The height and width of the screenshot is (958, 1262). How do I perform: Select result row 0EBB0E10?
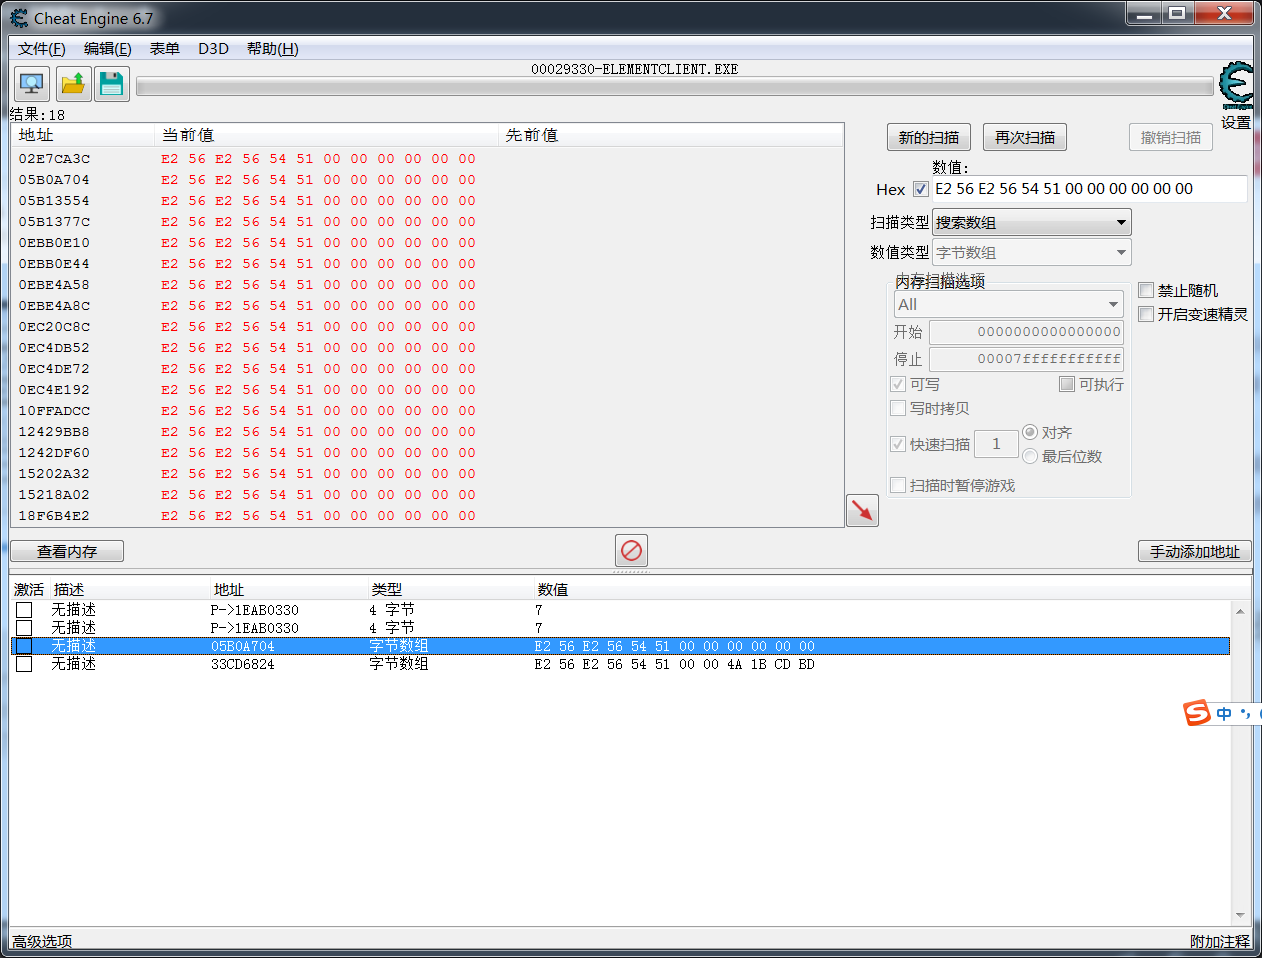pos(427,243)
